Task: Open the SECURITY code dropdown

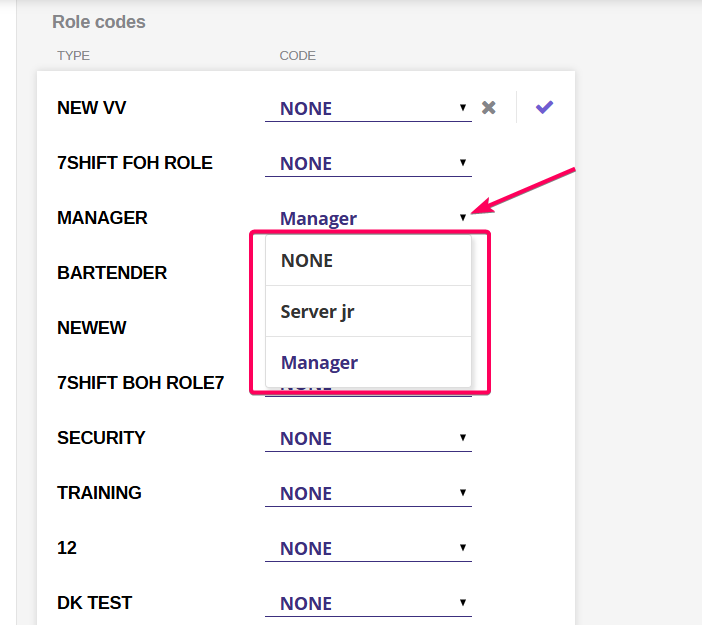Action: tap(367, 438)
